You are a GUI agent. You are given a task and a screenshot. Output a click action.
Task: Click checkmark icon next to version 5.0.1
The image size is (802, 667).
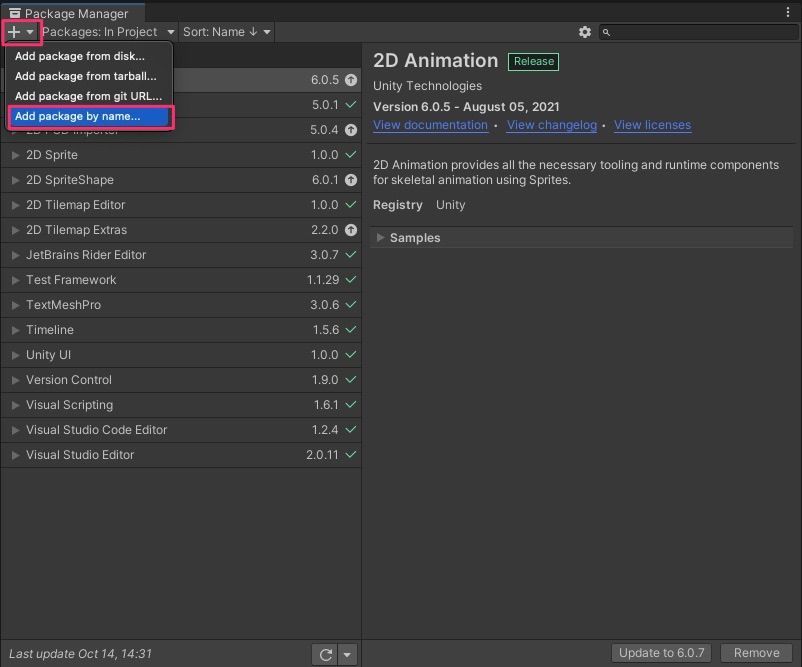351,105
